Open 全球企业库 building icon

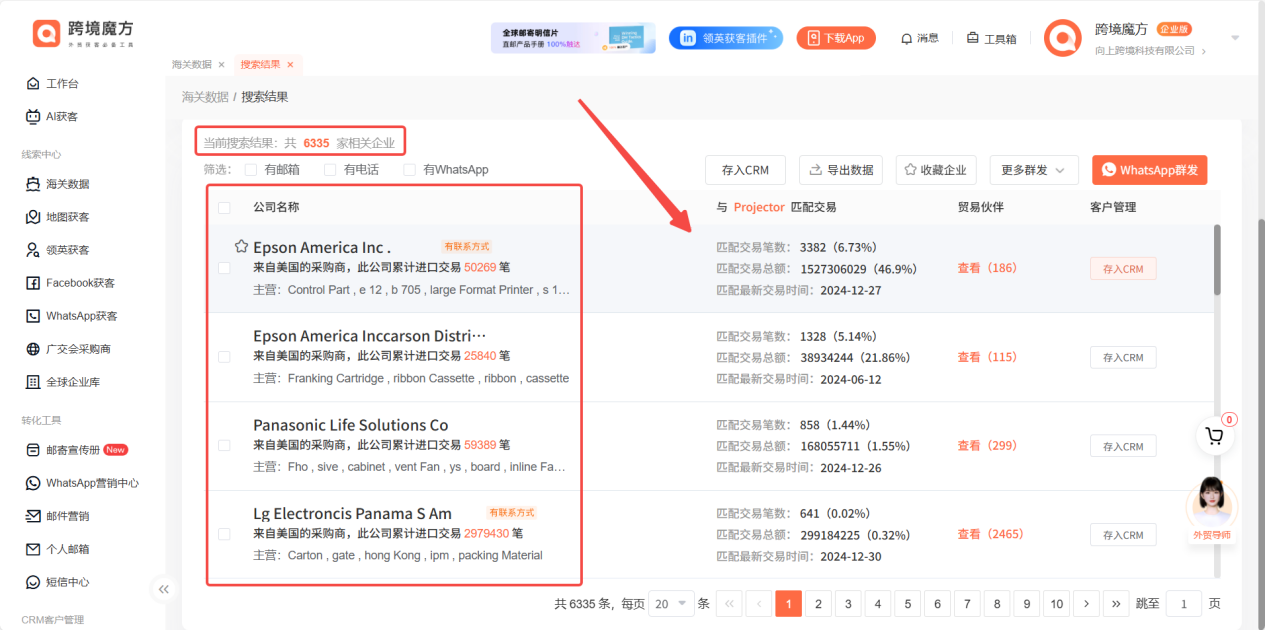[33, 382]
